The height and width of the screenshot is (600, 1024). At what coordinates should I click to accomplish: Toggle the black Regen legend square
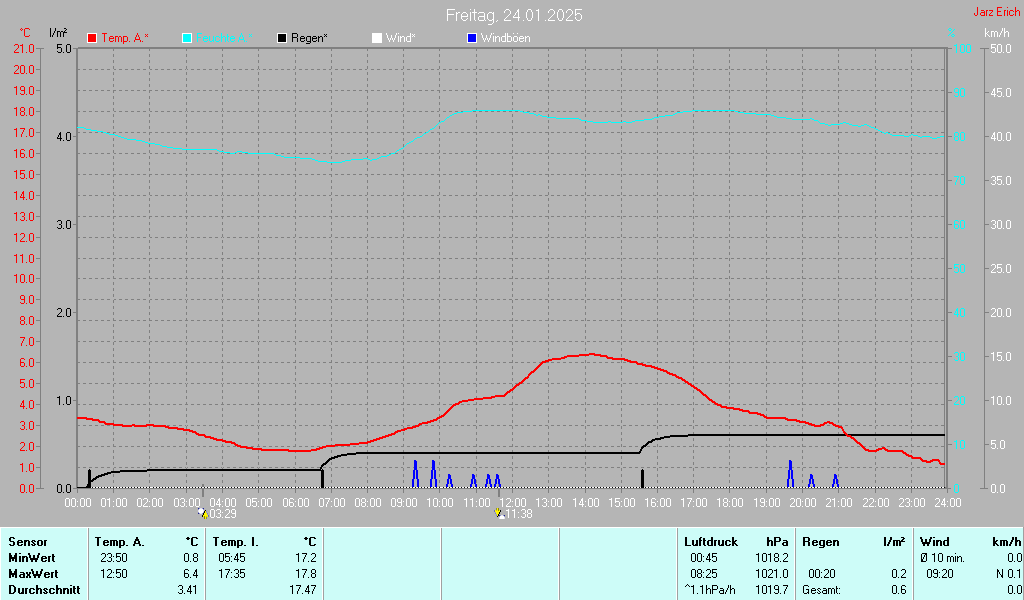[x=282, y=39]
